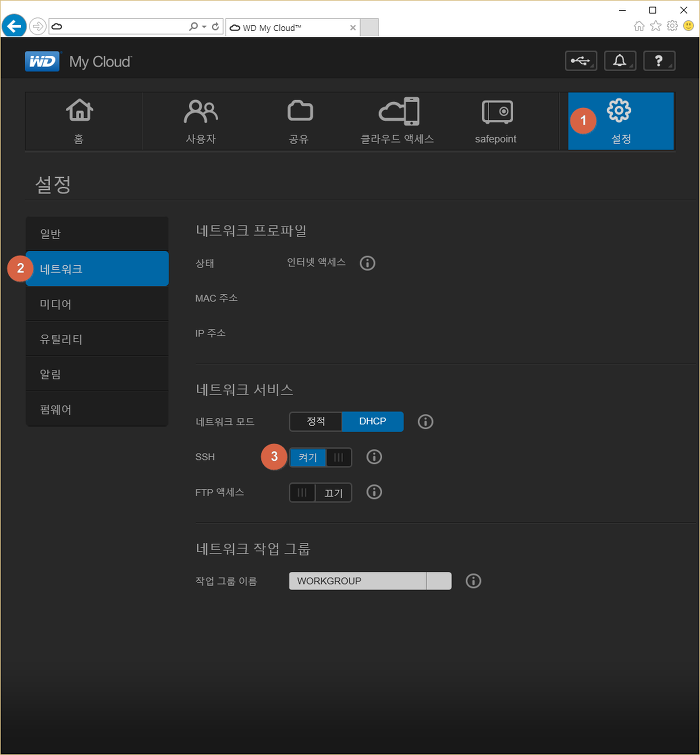
Task: Click the browser favorites star icon
Action: (x=656, y=26)
